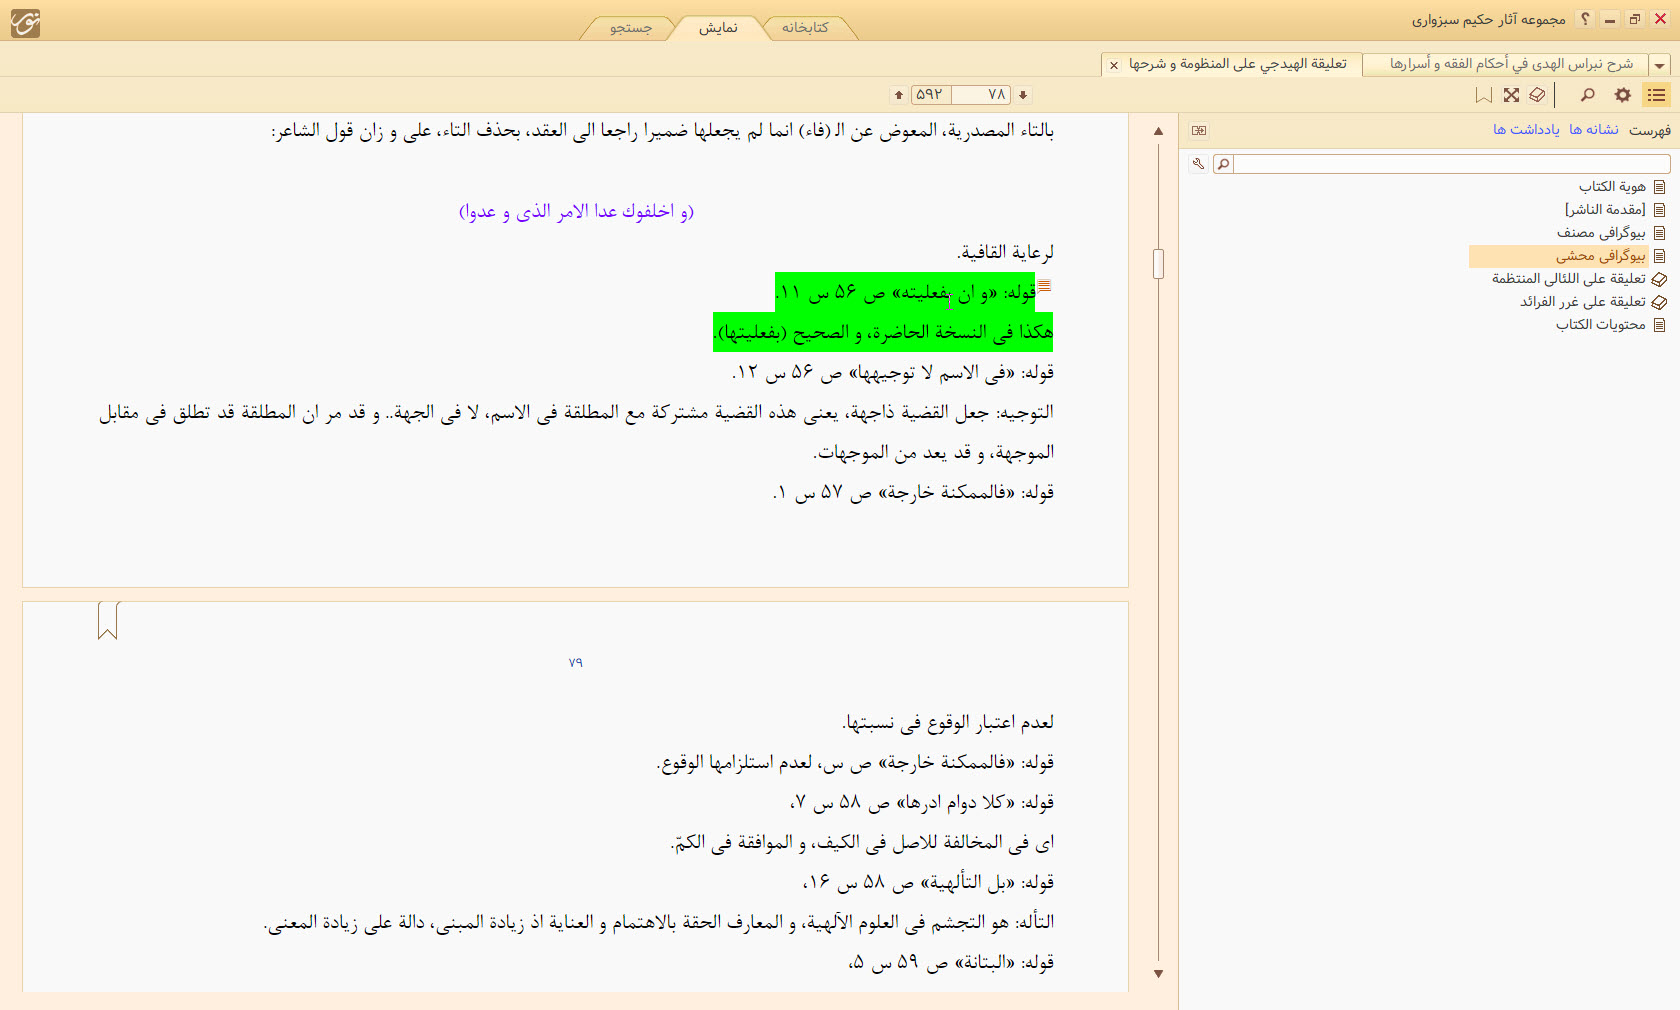Image resolution: width=1680 pixels, height=1010 pixels.
Task: Select محتويات الكتاب in the index
Action: coord(1600,325)
